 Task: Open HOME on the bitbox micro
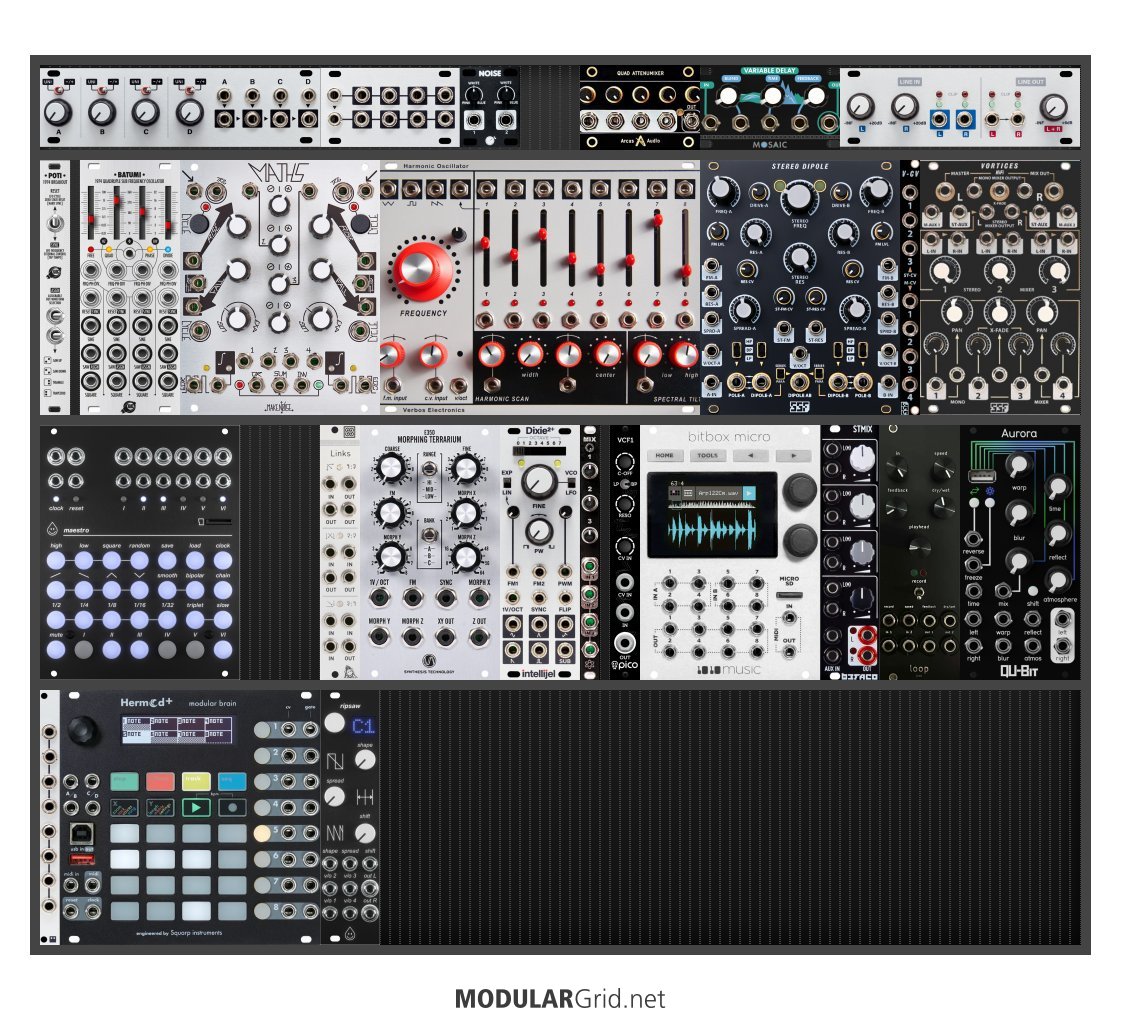pyautogui.click(x=665, y=455)
